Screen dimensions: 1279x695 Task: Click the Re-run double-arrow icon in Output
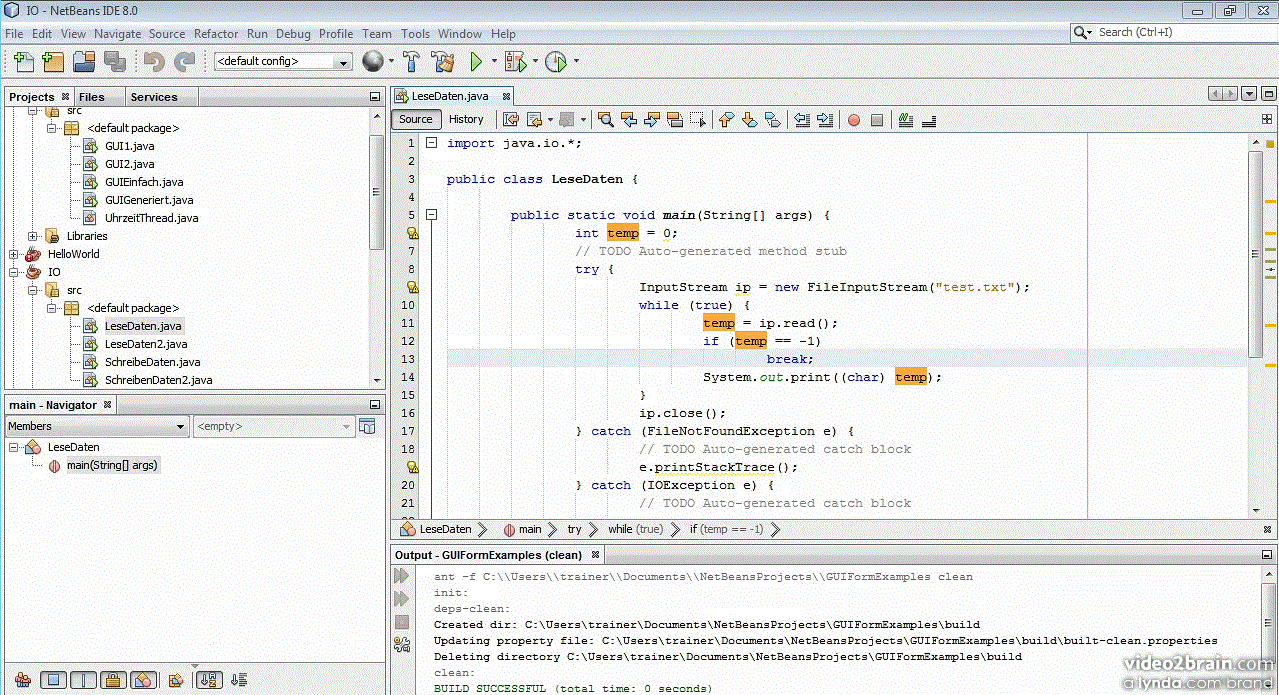402,576
